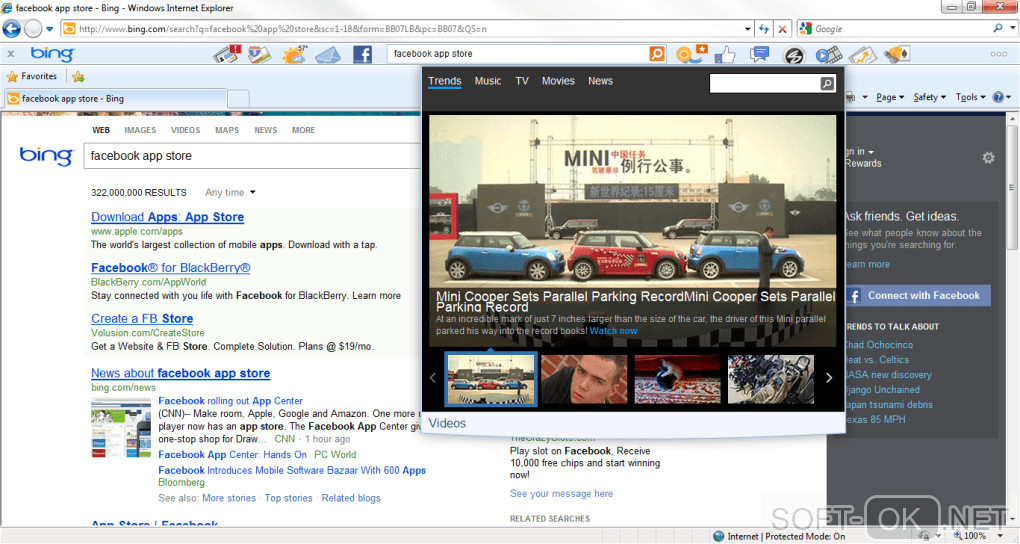1020x544 pixels.
Task: Select the Mini Cooper video thumbnail
Action: pyautogui.click(x=491, y=379)
